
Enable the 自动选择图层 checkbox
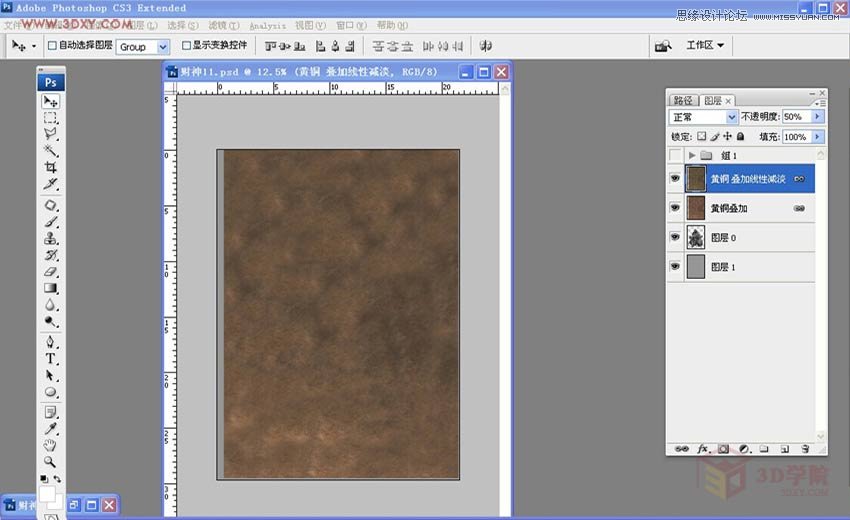pyautogui.click(x=52, y=46)
